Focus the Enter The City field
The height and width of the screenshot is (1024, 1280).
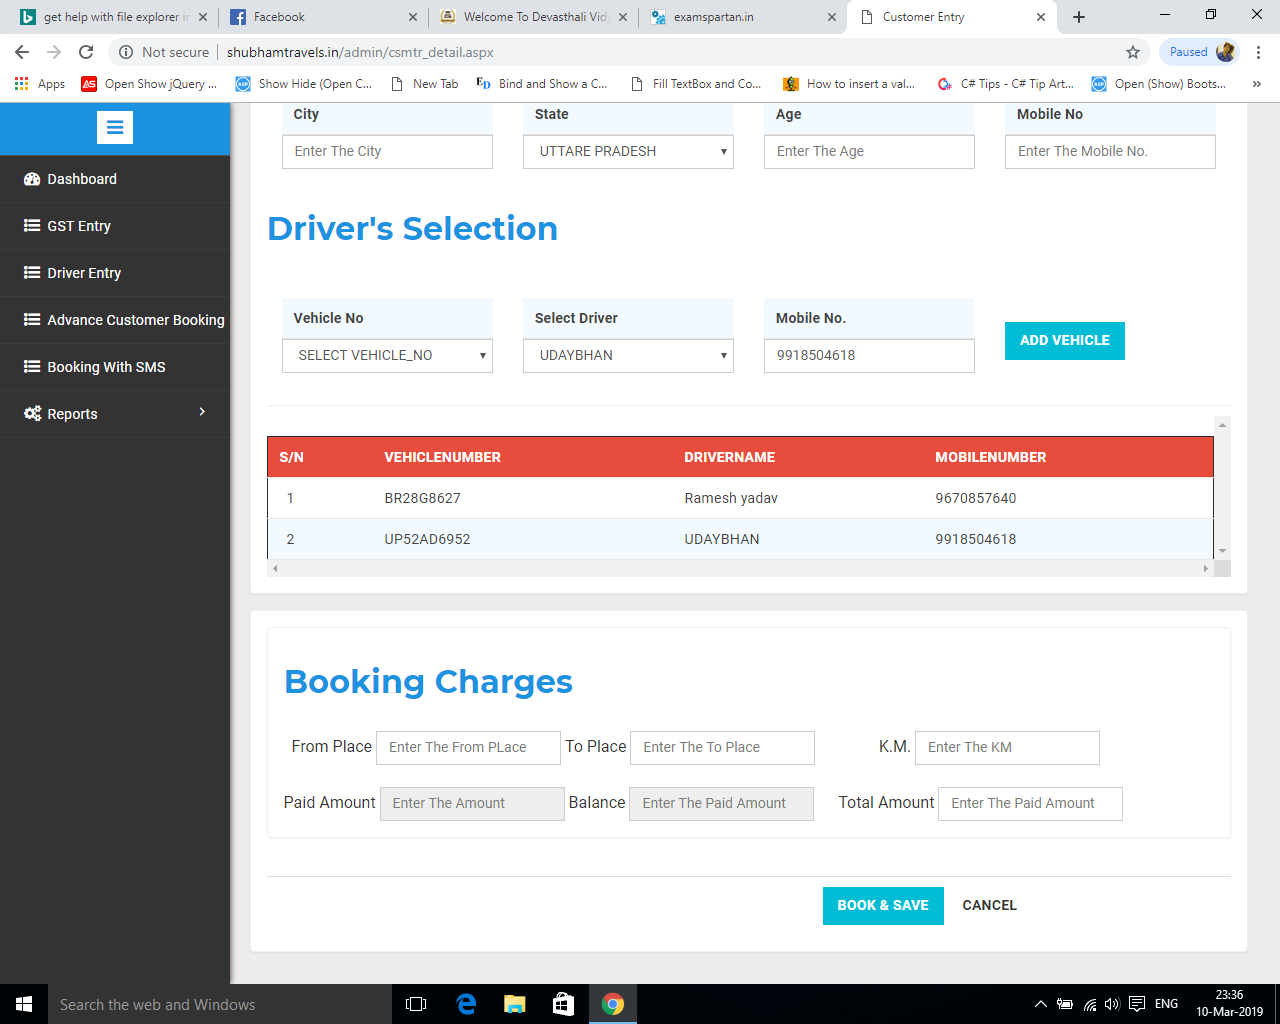[x=387, y=151]
